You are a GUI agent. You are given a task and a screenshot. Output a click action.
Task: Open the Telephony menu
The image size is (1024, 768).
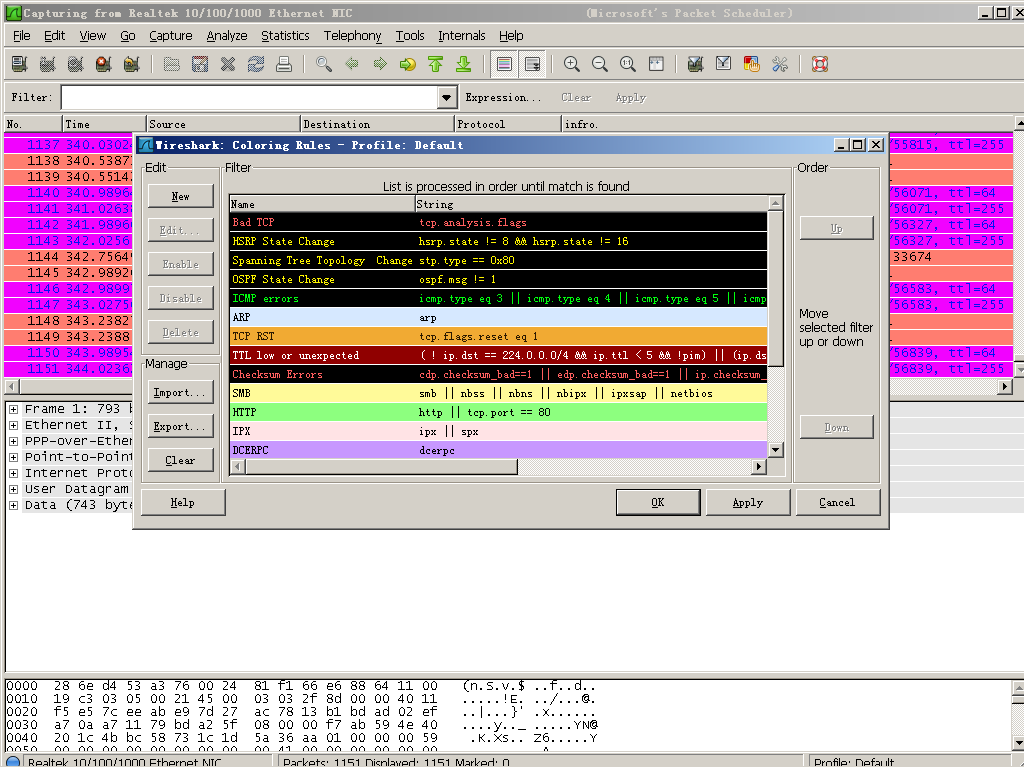coord(352,36)
